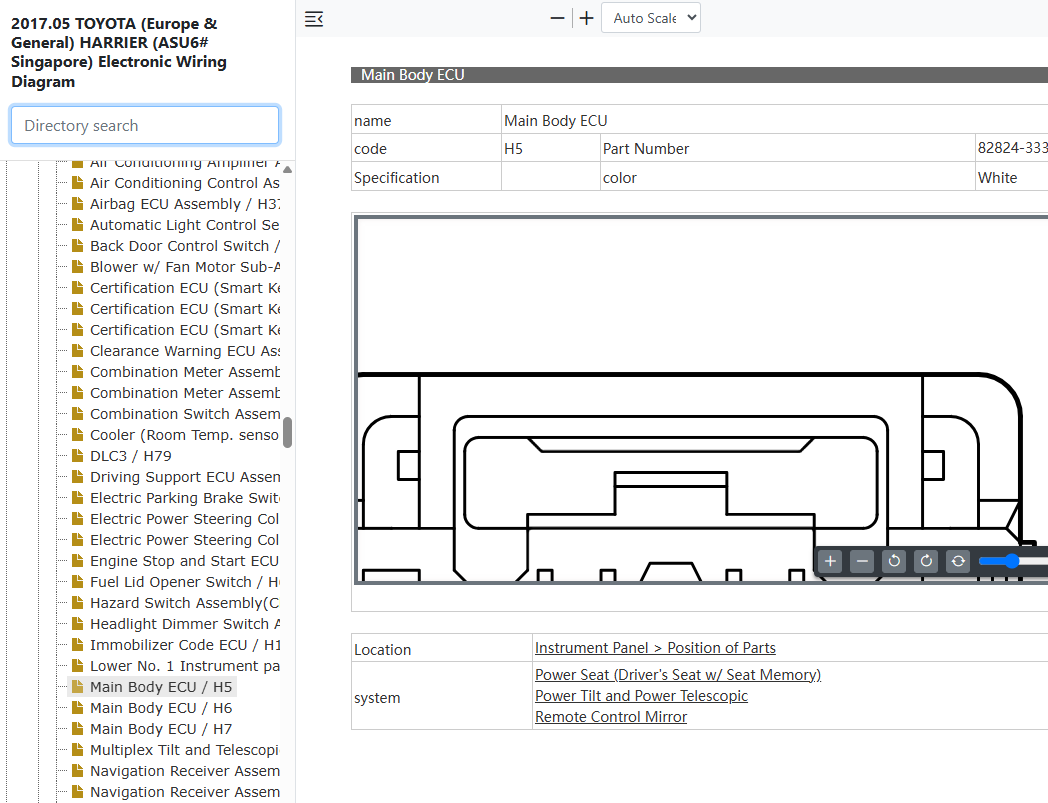Select Engine Stop and Start ECU item

point(184,561)
